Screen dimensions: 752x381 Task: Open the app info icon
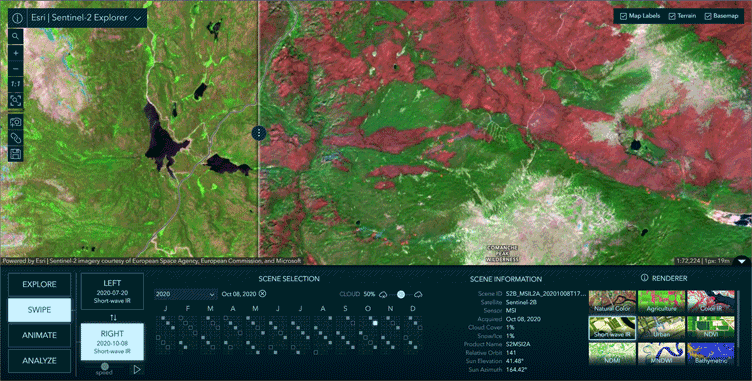(18, 18)
